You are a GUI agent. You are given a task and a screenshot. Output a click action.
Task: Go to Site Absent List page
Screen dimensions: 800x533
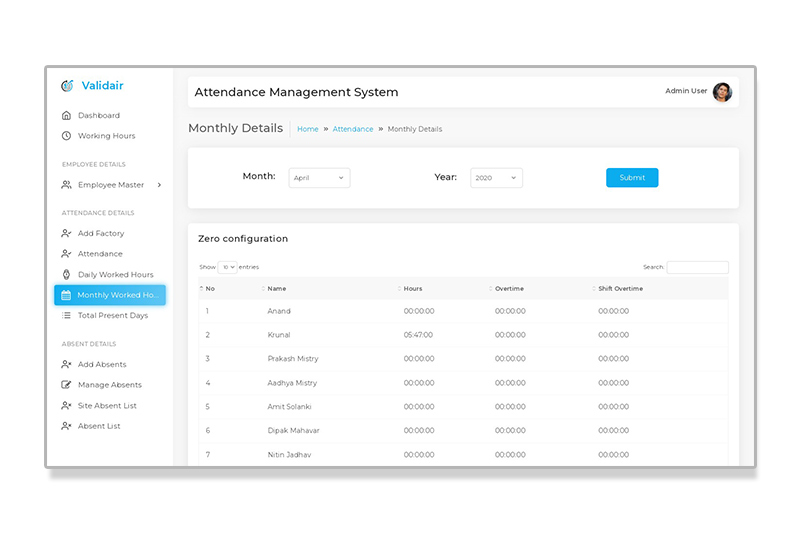(x=107, y=406)
